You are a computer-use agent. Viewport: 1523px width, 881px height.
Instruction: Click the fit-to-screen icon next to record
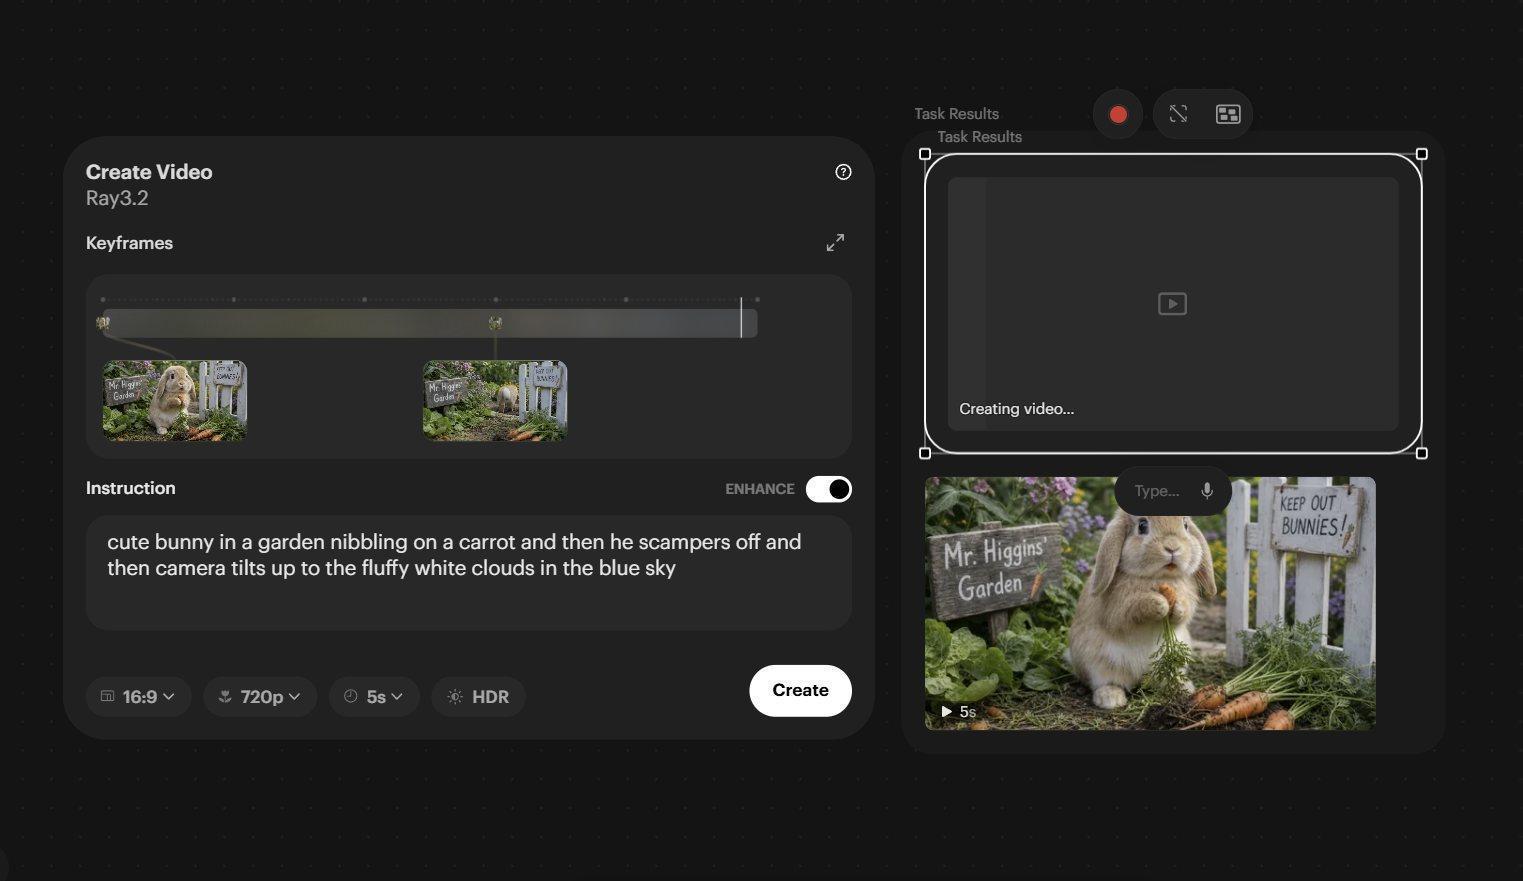tap(1178, 114)
